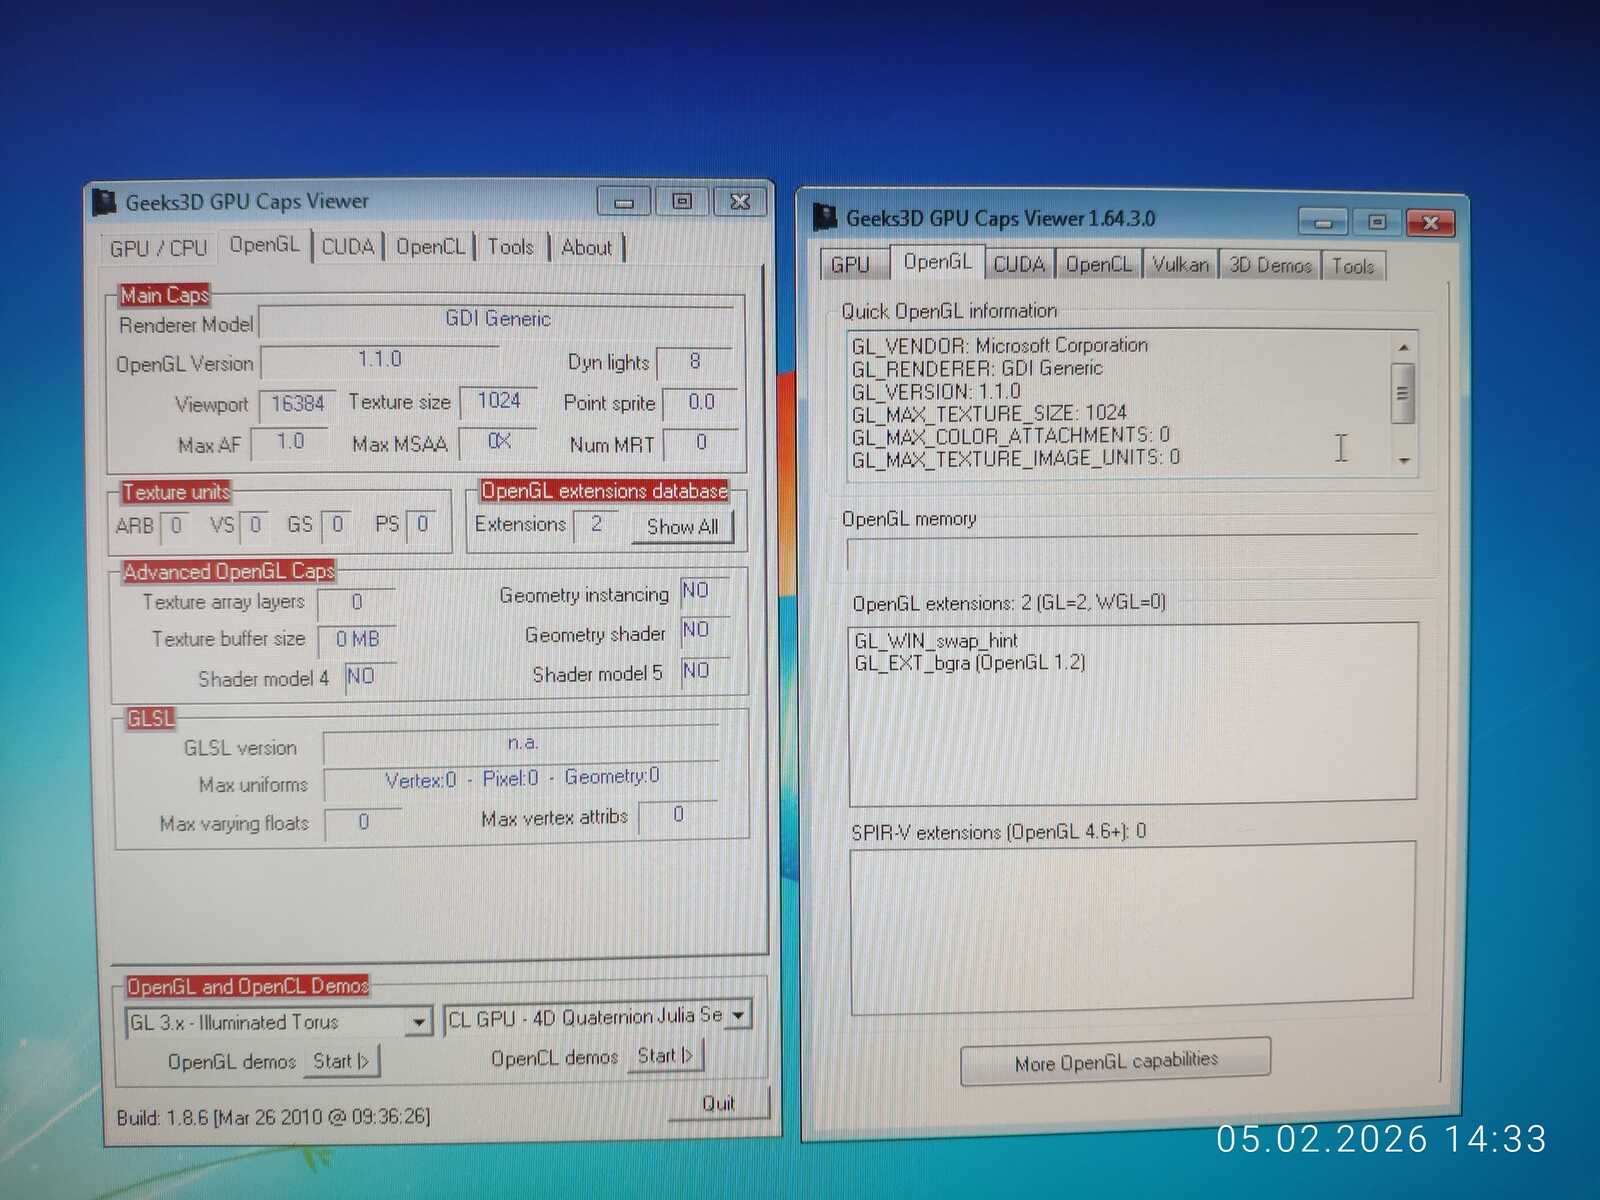Click the empty OpenGL memory field
The width and height of the screenshot is (1600, 1200).
coord(1132,553)
